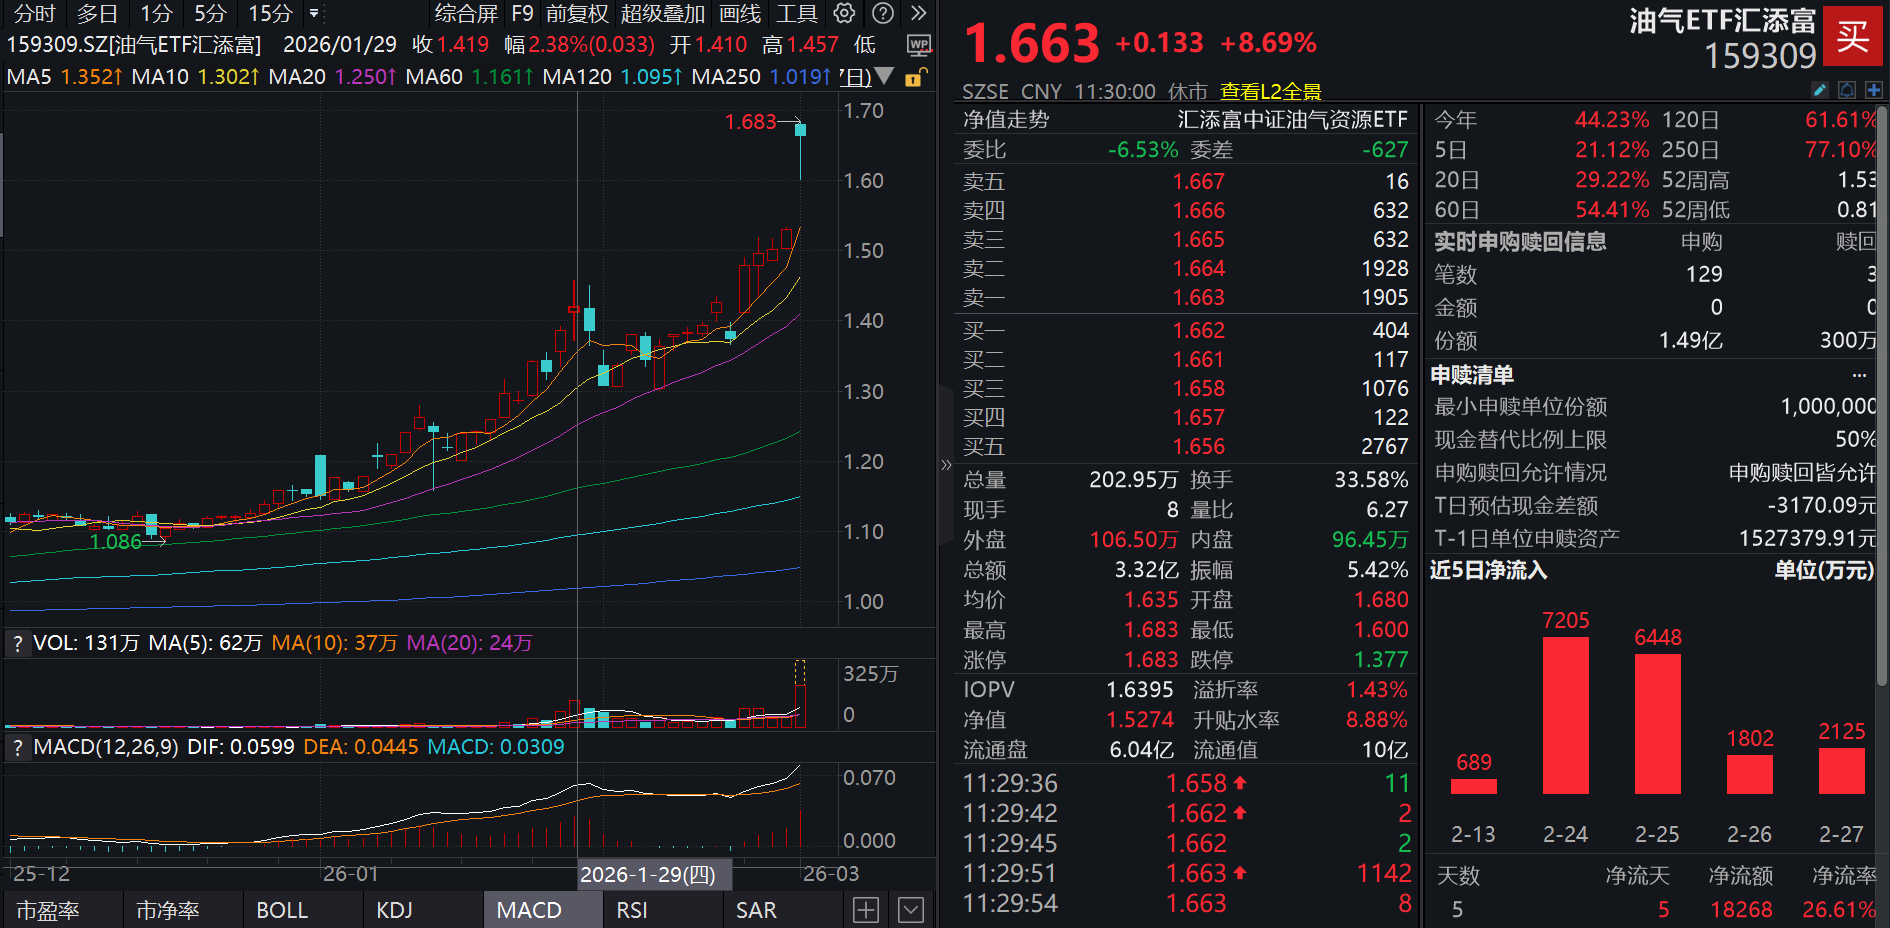Open the 工具 tools menu
Viewport: 1890px width, 928px height.
coord(797,13)
